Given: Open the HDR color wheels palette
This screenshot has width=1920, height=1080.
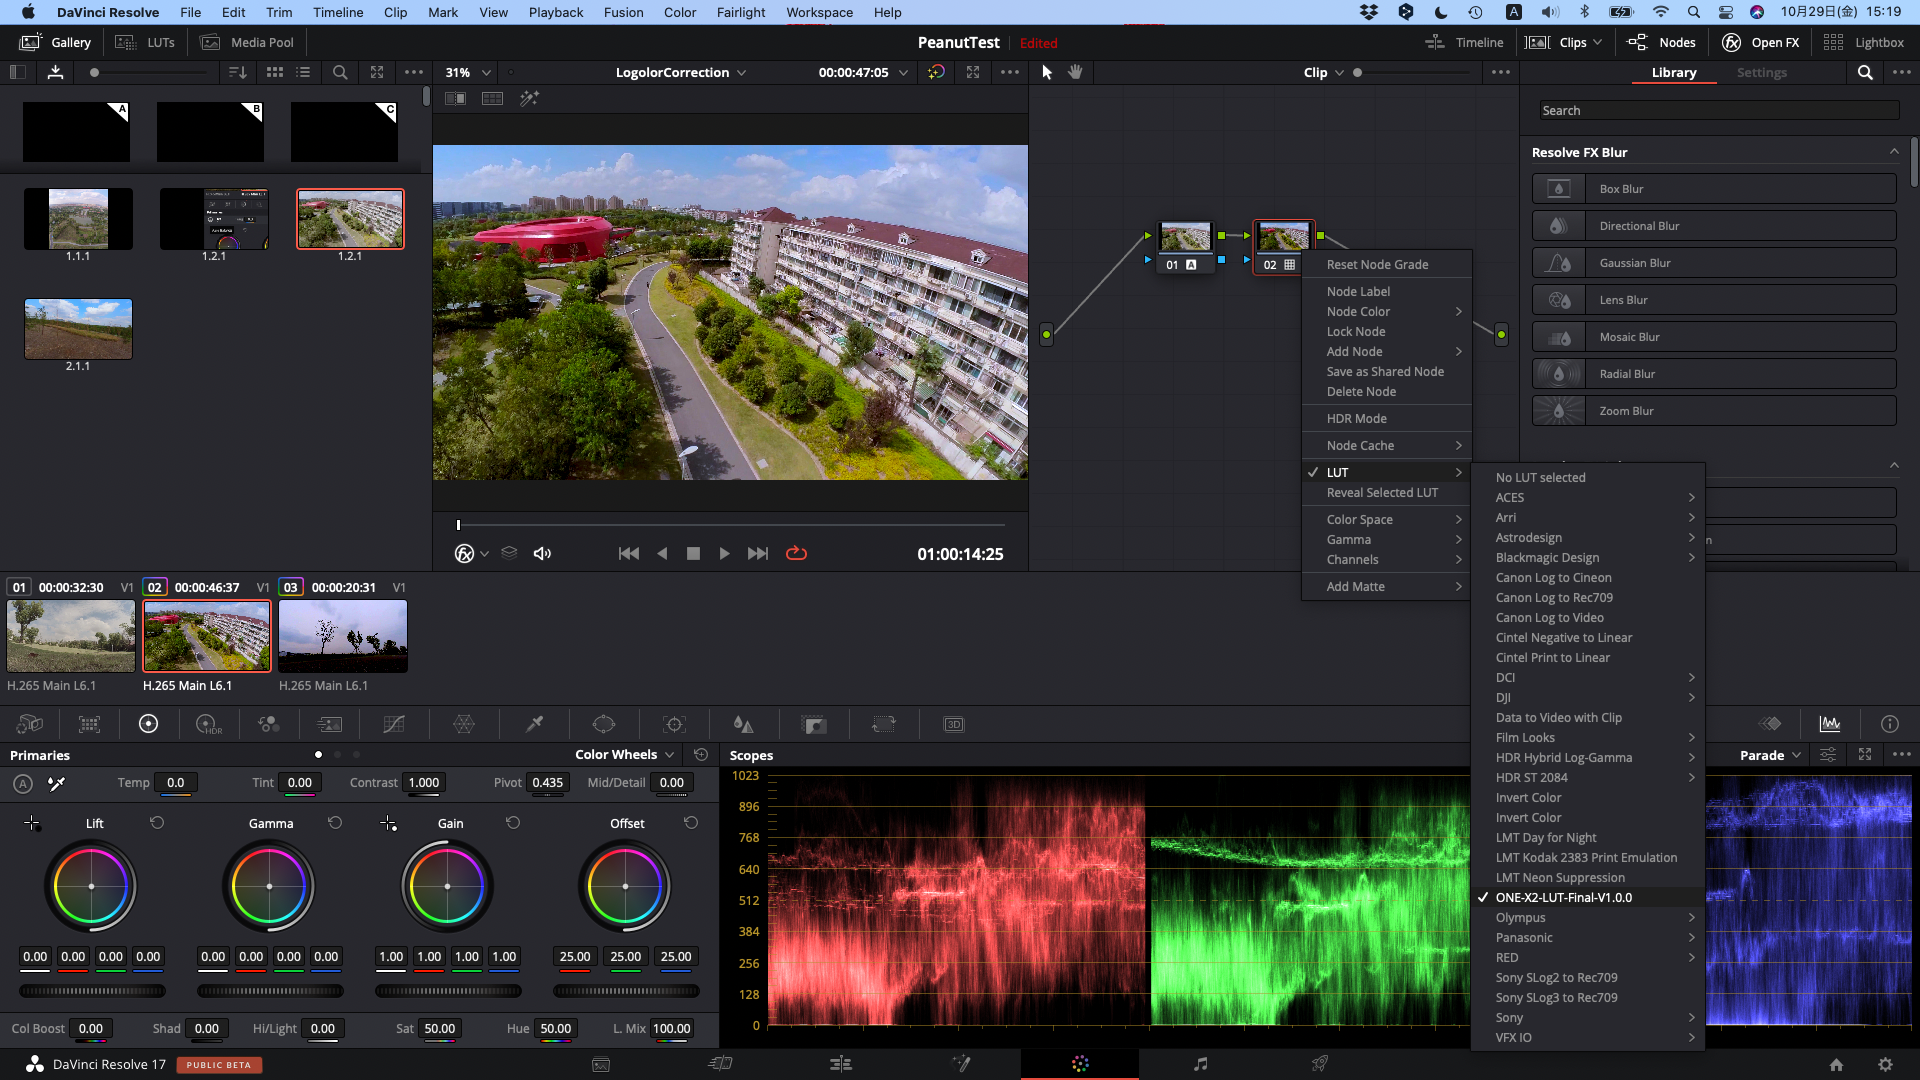Looking at the screenshot, I should (209, 724).
